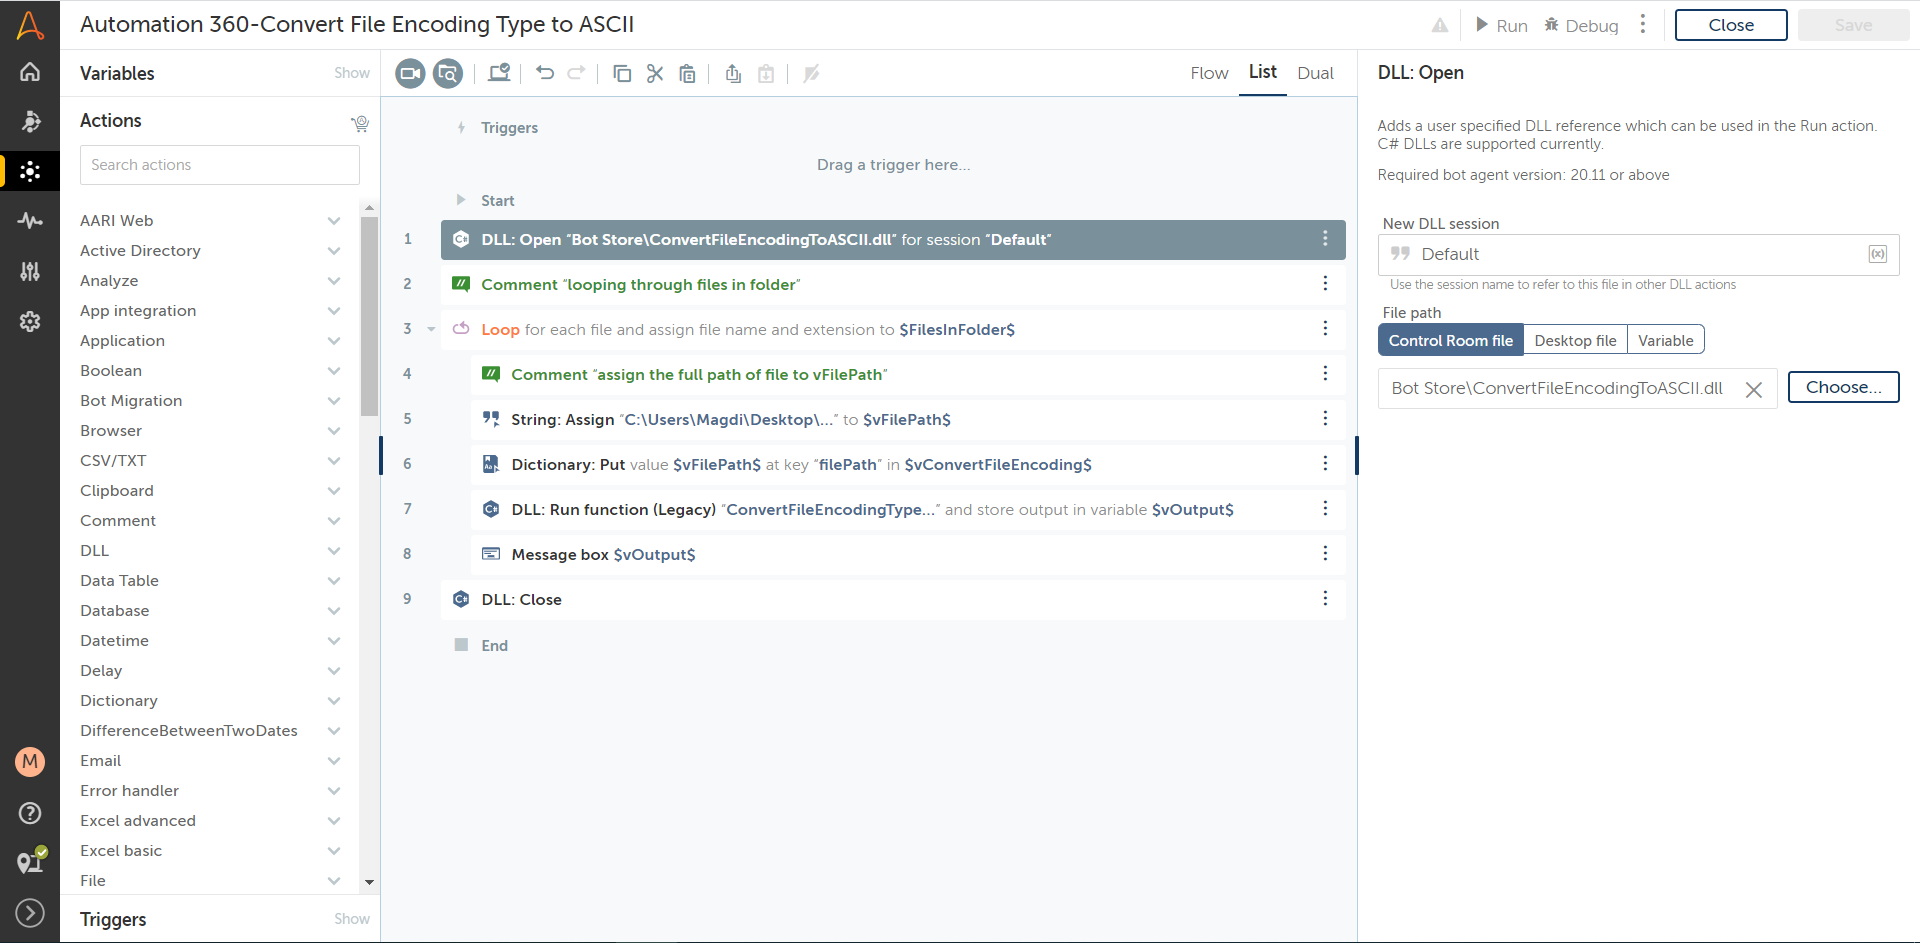Click the Debug button
Image resolution: width=1920 pixels, height=943 pixels.
point(1581,25)
